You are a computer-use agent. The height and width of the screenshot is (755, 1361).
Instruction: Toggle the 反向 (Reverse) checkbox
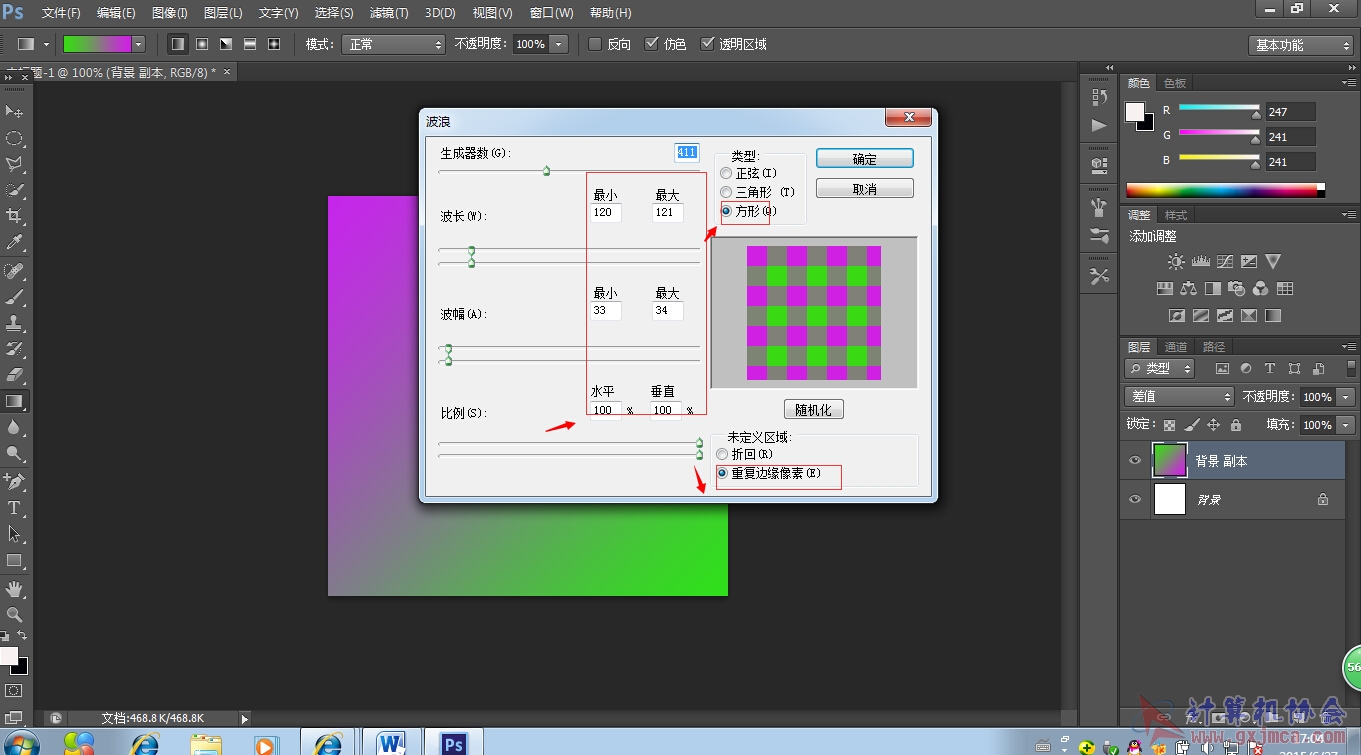point(595,44)
